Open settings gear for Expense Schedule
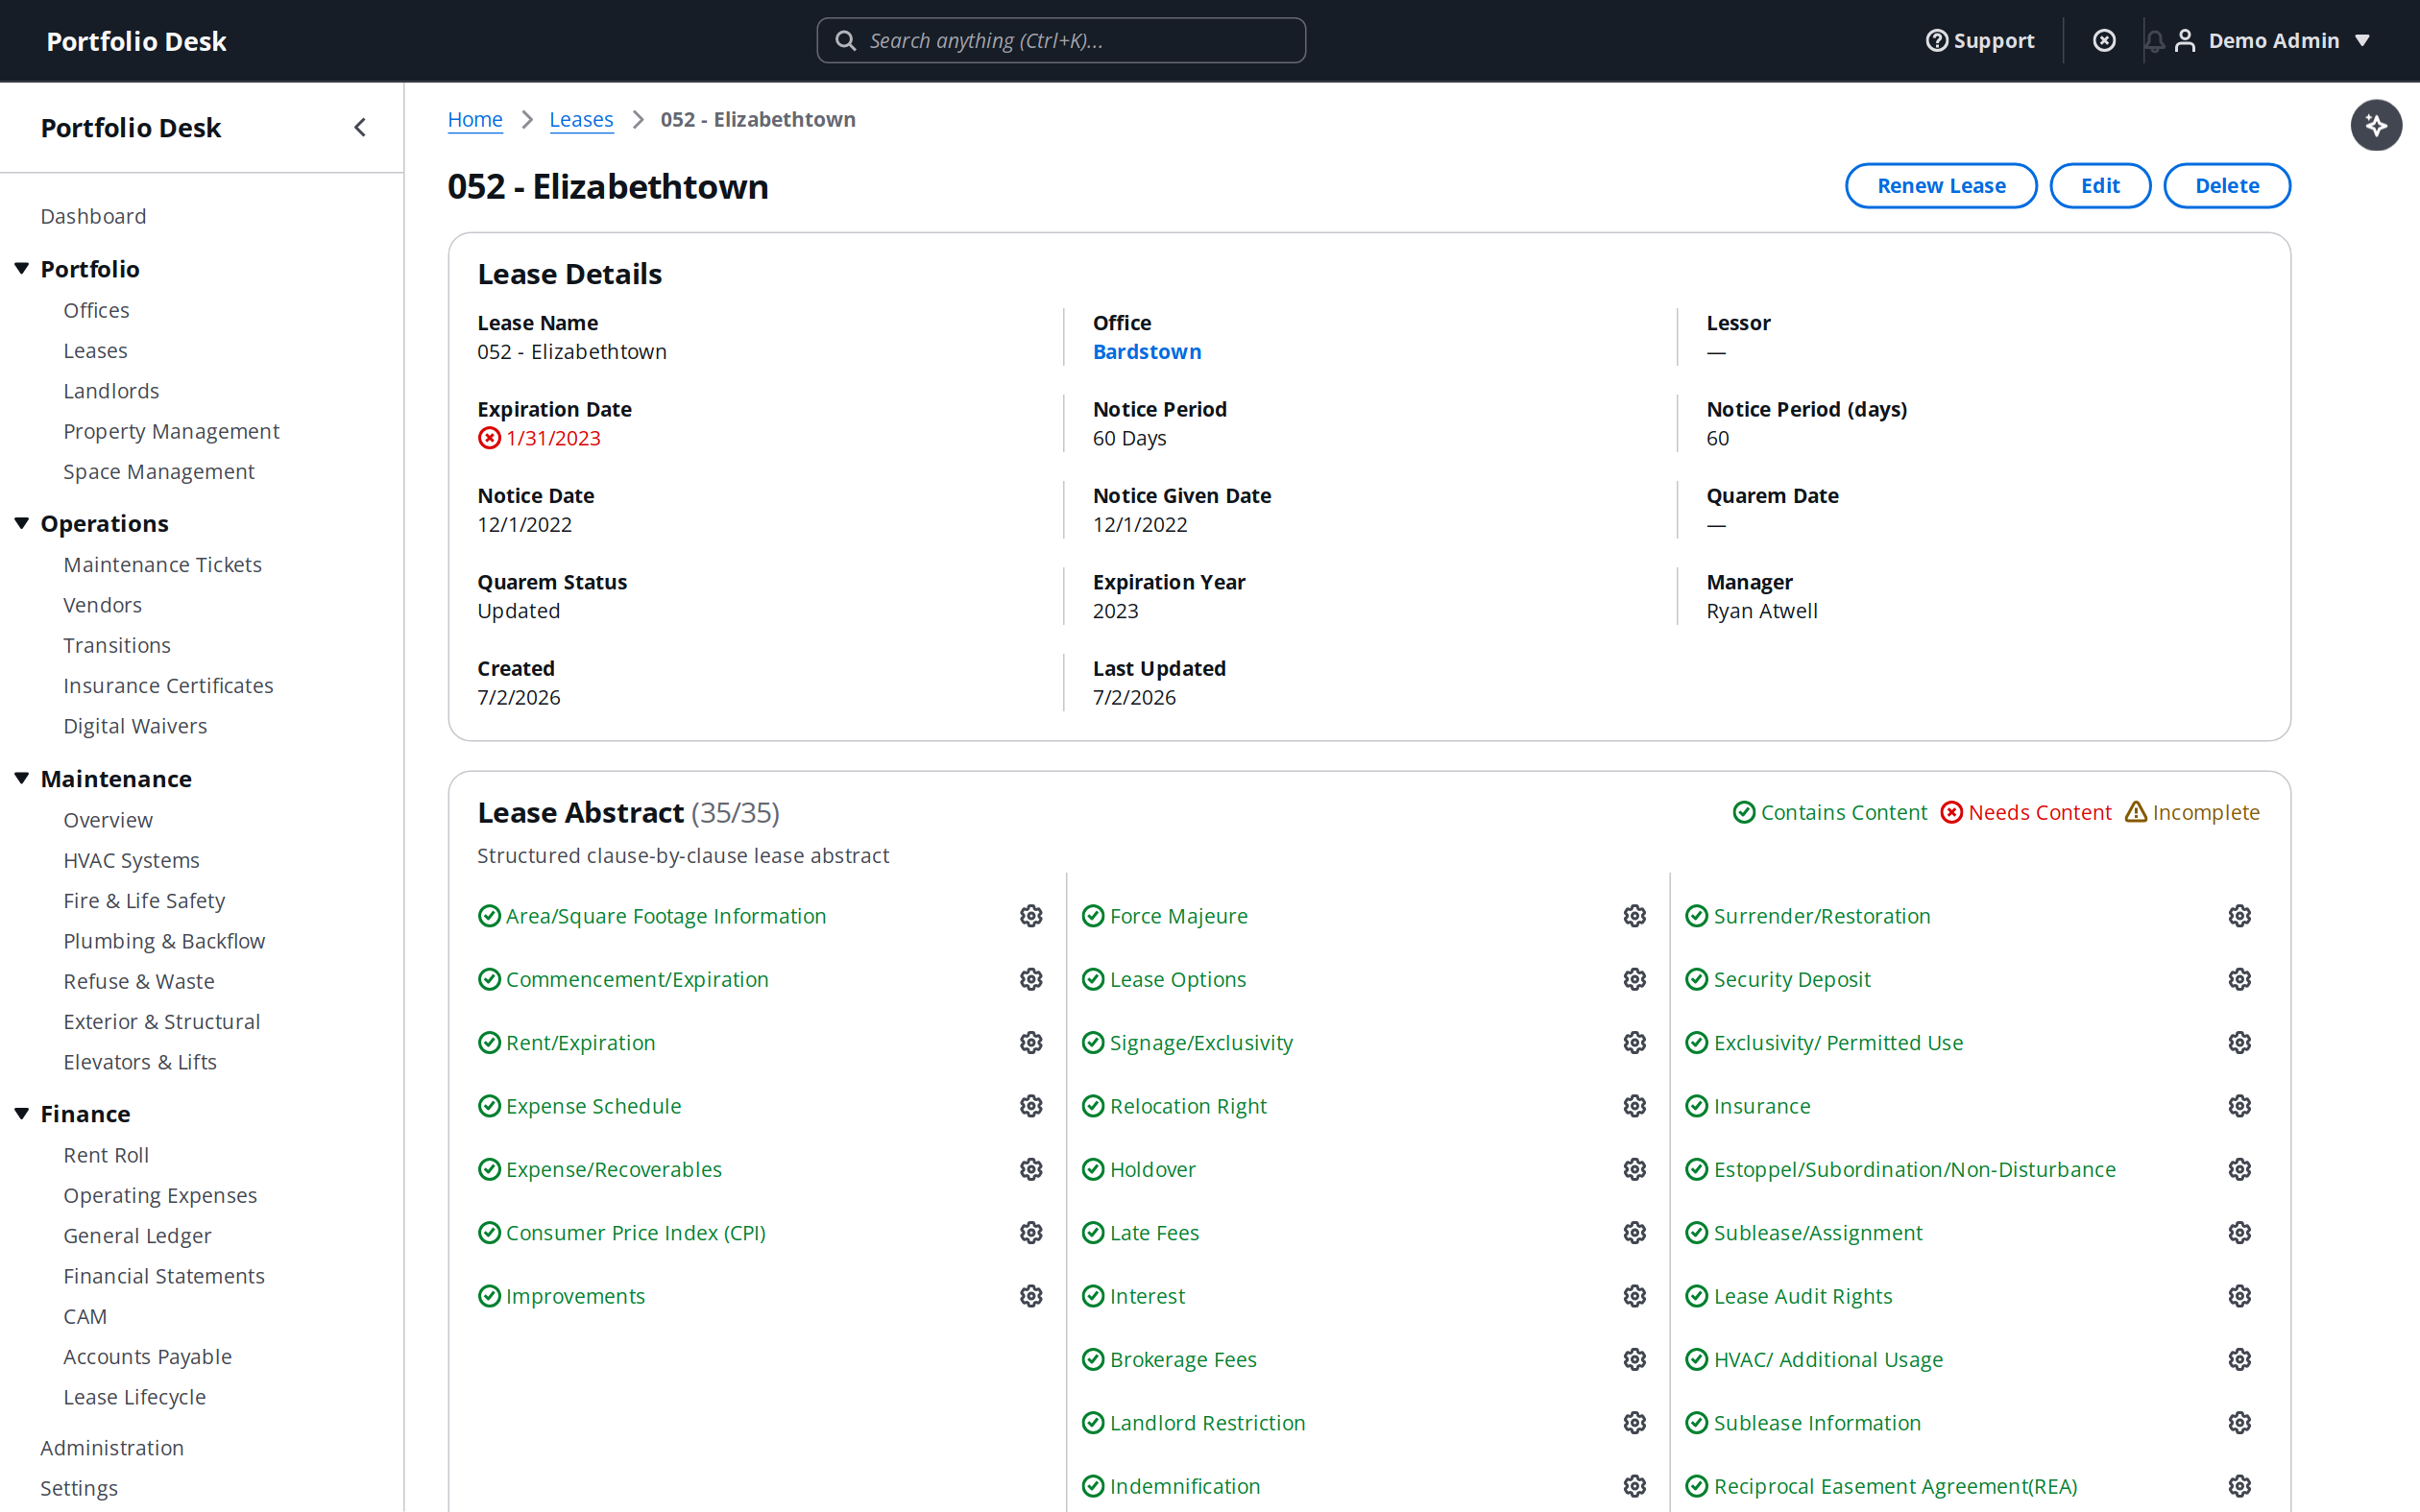This screenshot has width=2420, height=1512. click(1031, 1106)
